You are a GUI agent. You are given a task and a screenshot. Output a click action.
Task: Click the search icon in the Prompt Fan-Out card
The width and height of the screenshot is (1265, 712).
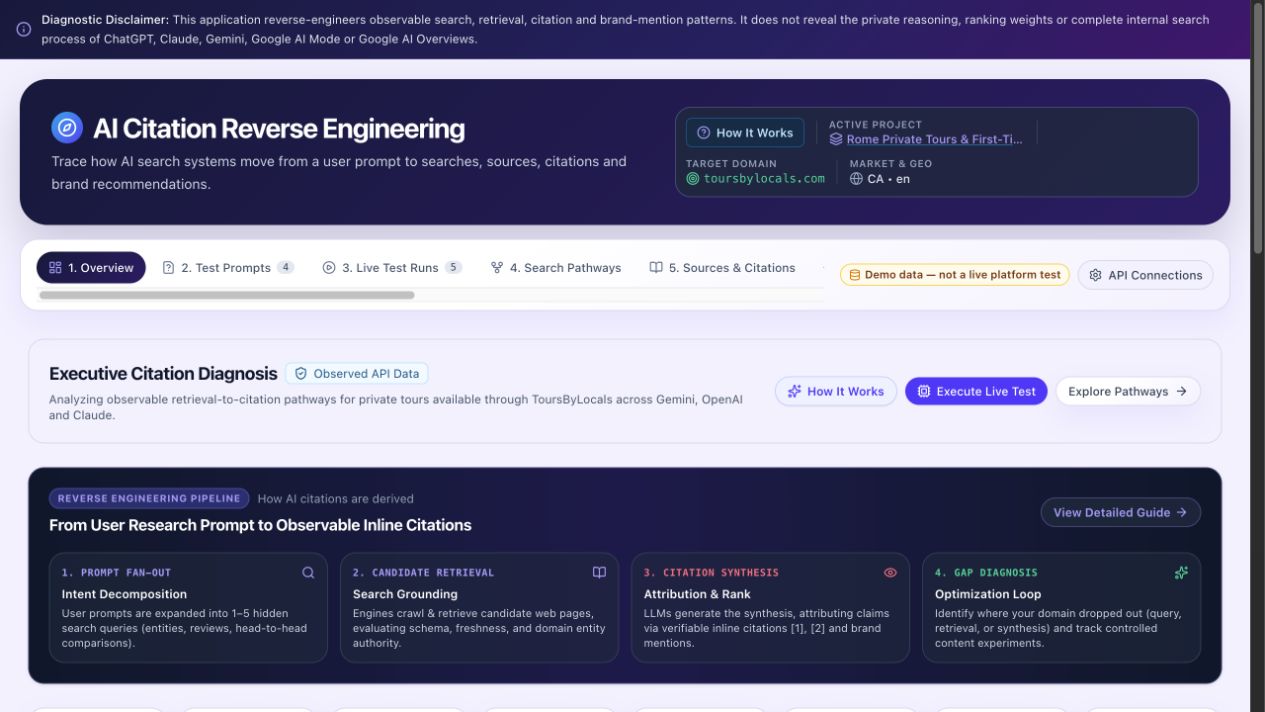tap(308, 573)
